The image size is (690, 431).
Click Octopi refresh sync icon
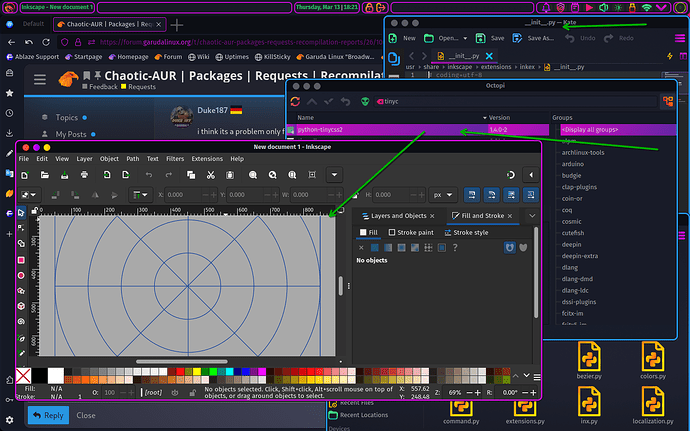295,102
